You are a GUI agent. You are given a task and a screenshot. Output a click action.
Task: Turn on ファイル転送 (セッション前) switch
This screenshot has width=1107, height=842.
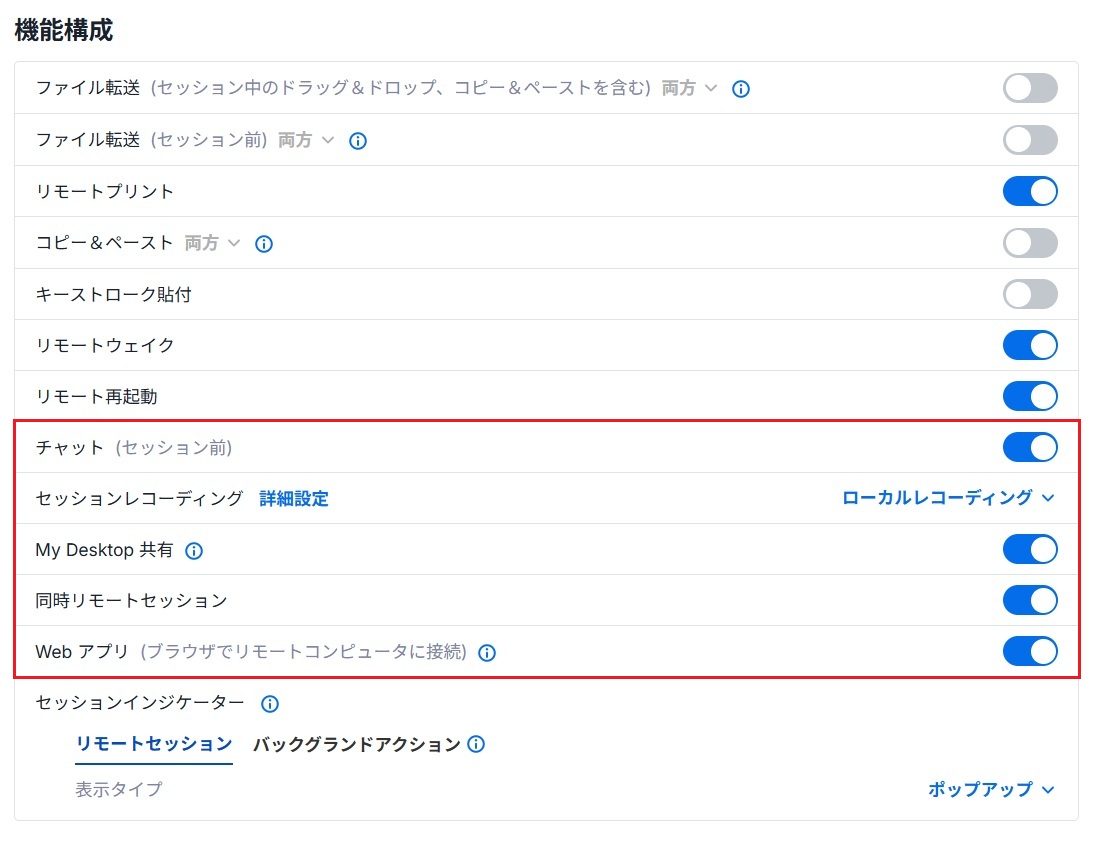coord(1030,140)
